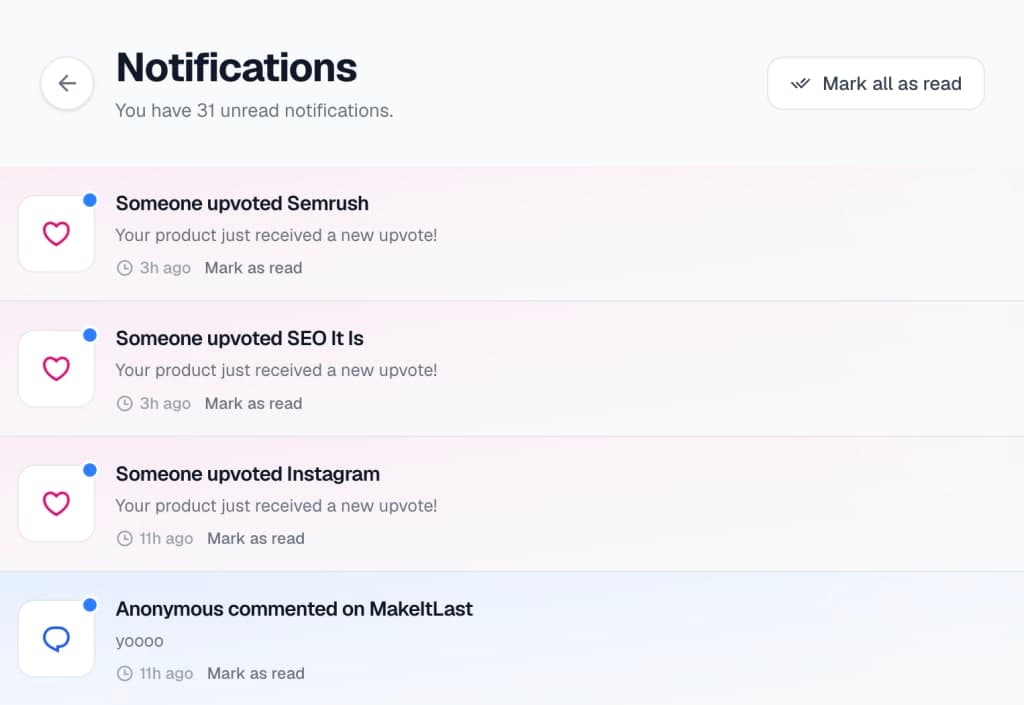Image resolution: width=1024 pixels, height=705 pixels.
Task: Click the clock icon beside Instagram 11h timestamp
Action: tap(123, 538)
